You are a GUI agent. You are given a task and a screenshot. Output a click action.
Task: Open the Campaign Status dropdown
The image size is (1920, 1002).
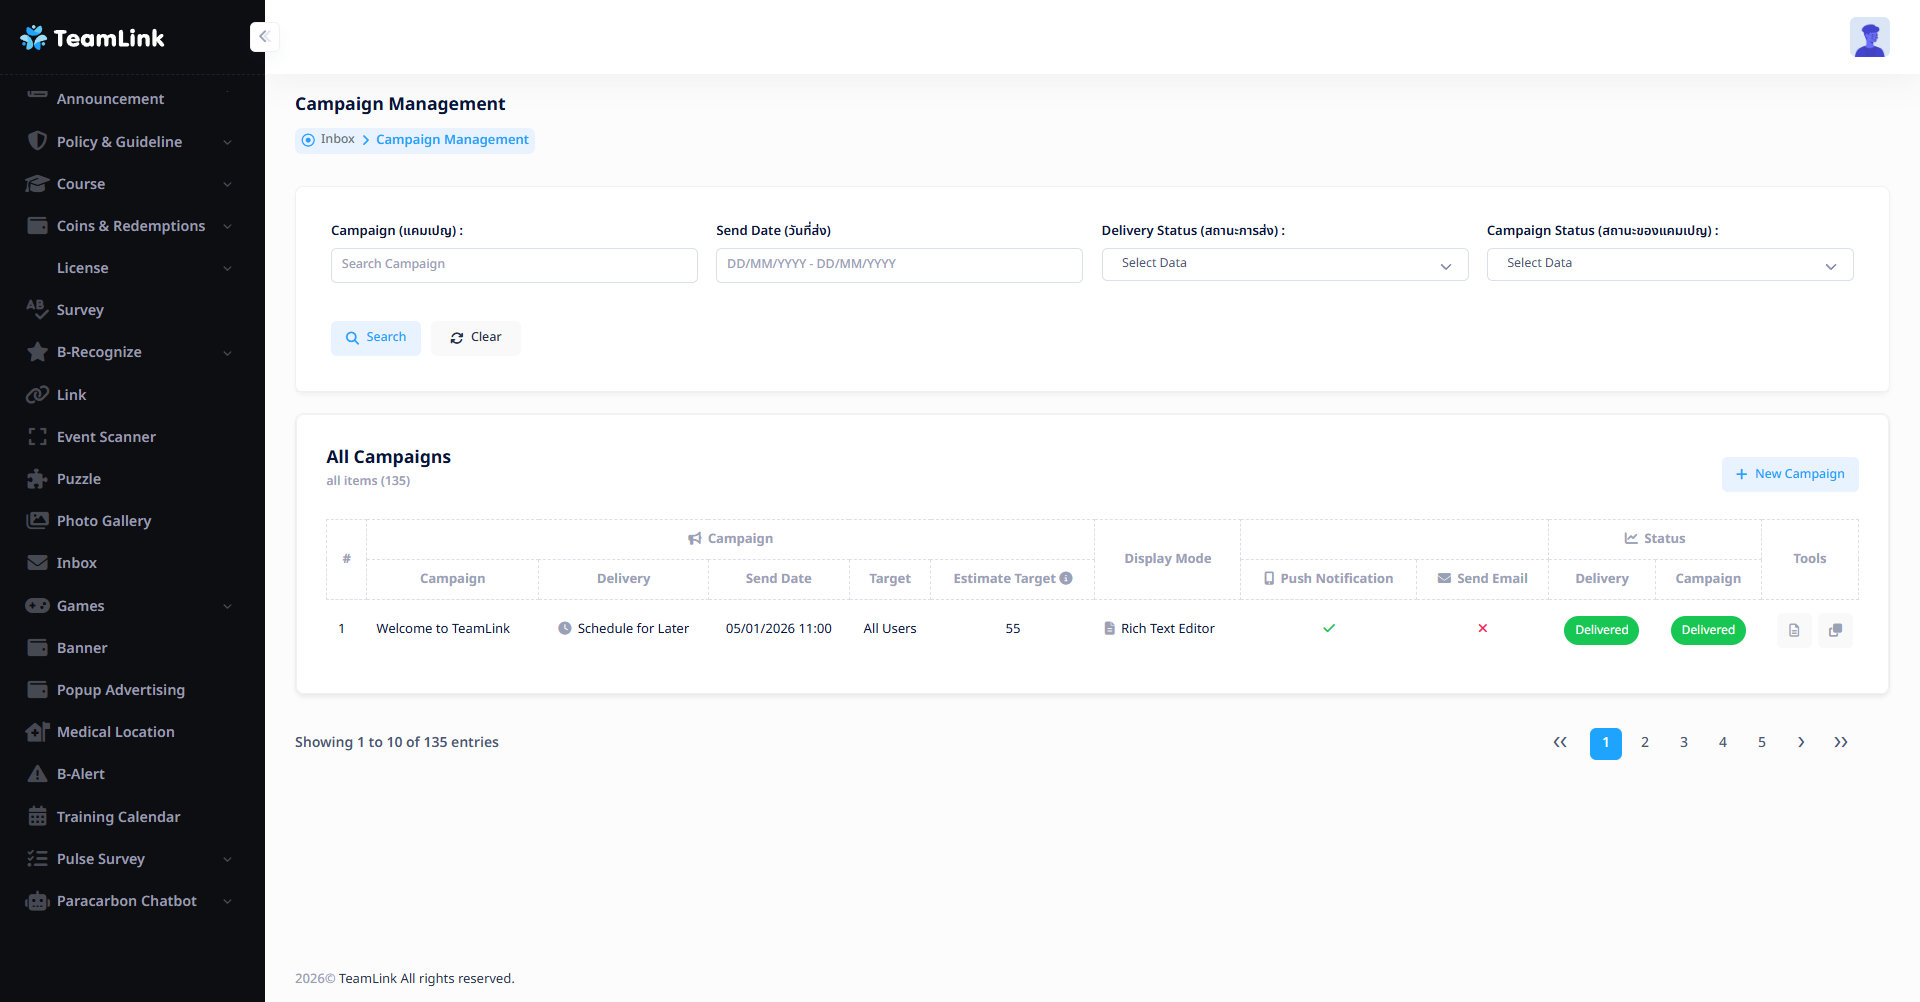tap(1669, 264)
